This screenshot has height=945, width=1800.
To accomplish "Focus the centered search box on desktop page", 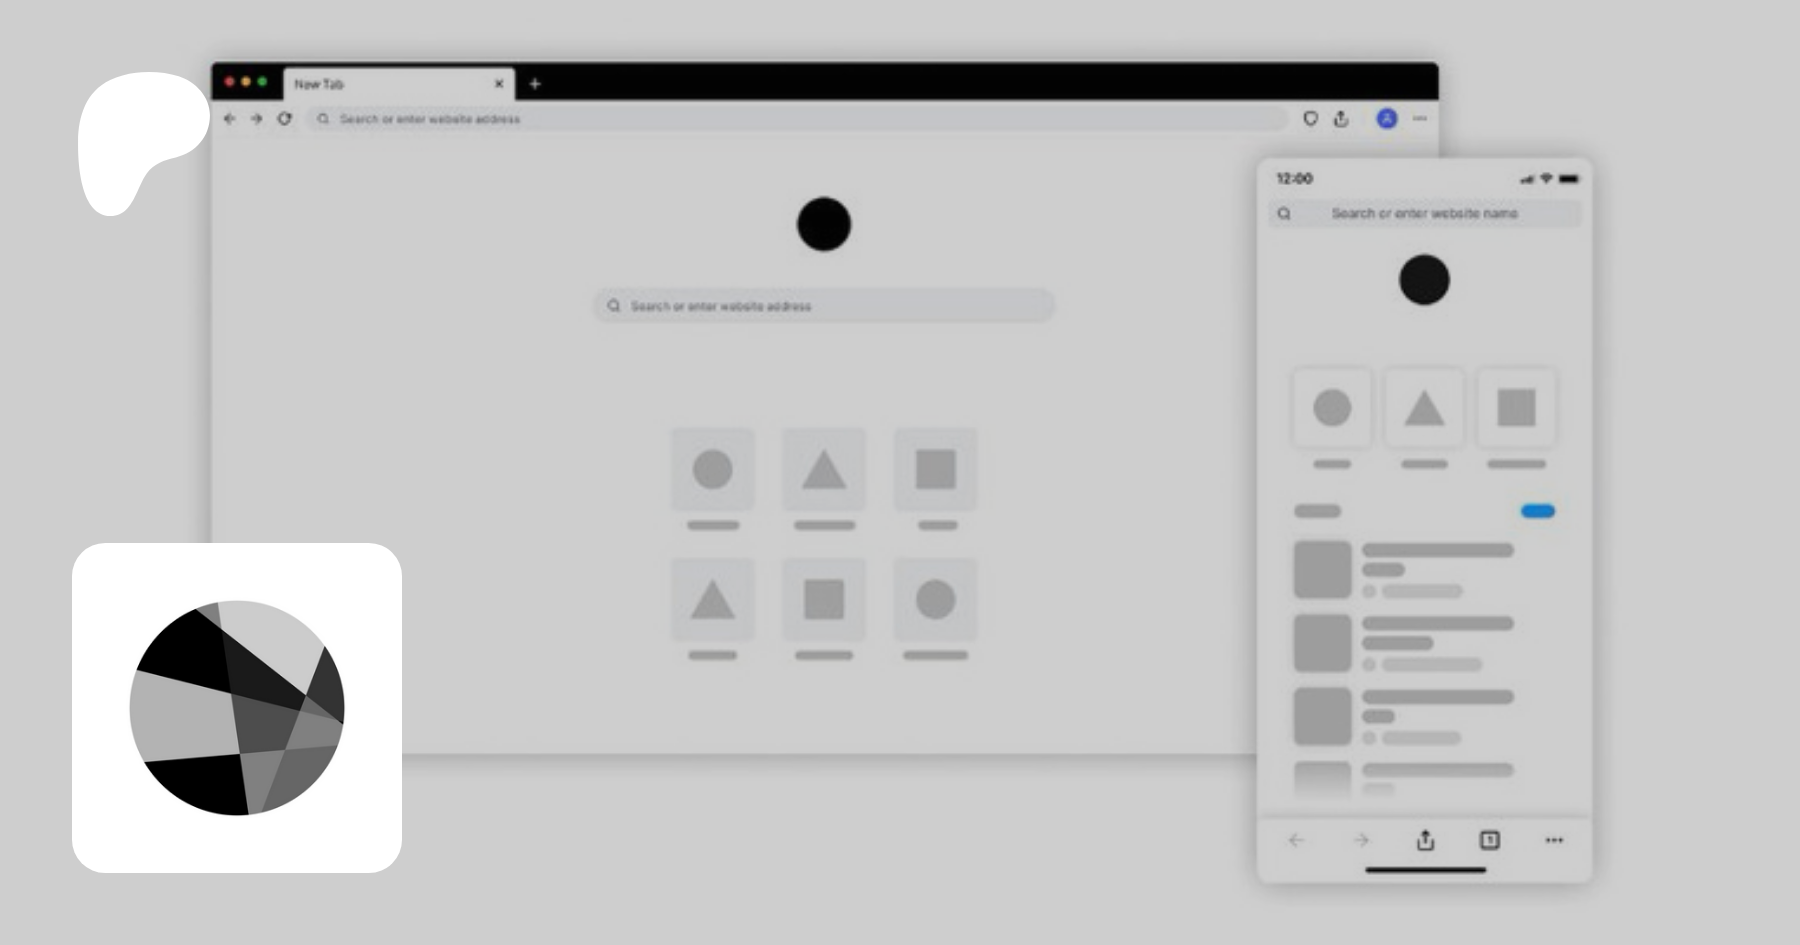I will click(824, 306).
